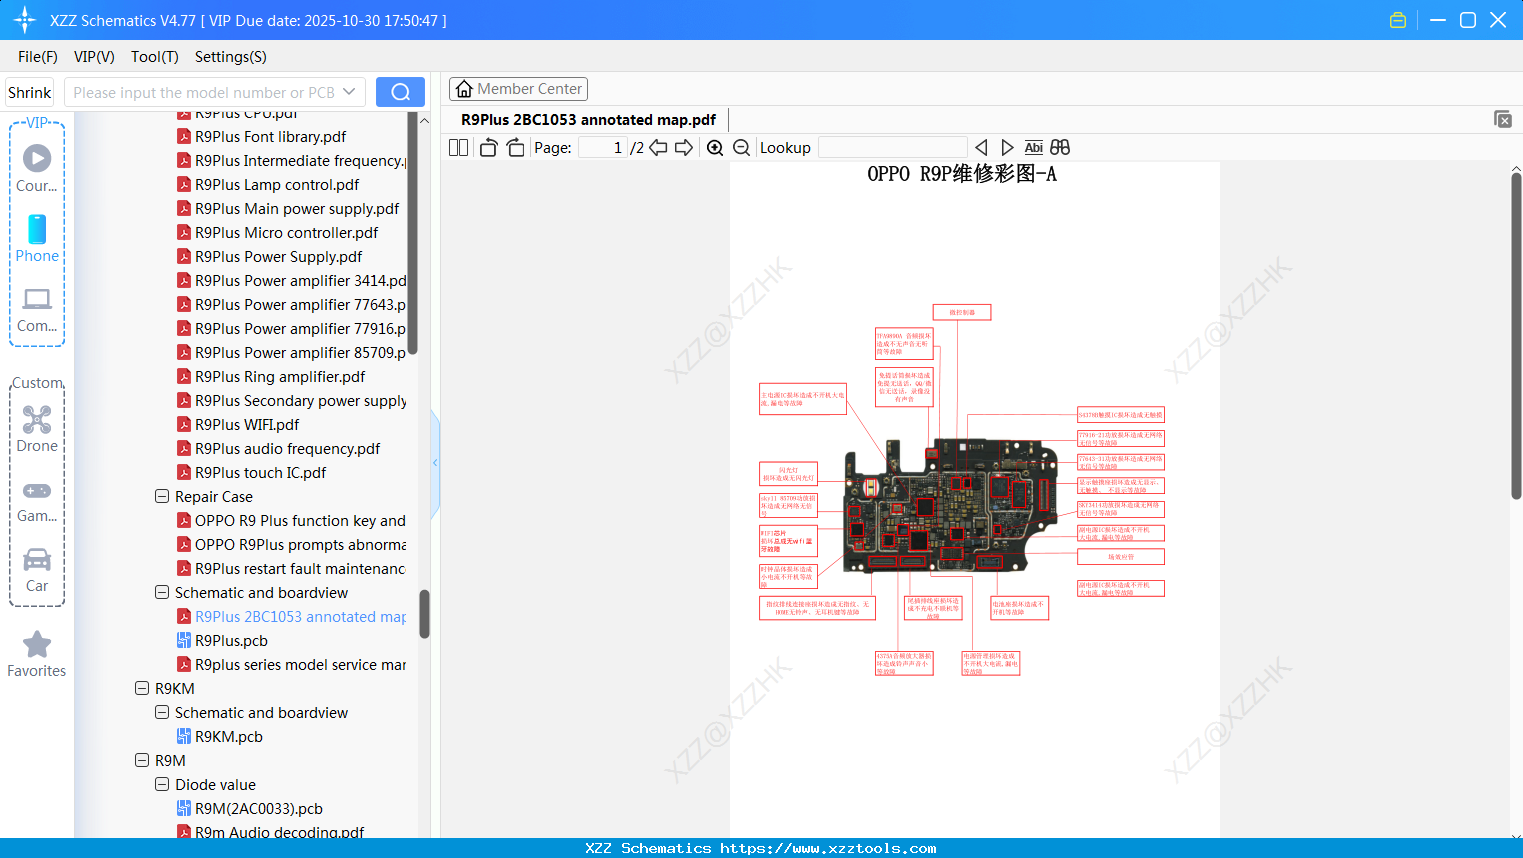Screen dimensions: 1523x858
Task: Click the Lookup text field
Action: click(x=892, y=148)
